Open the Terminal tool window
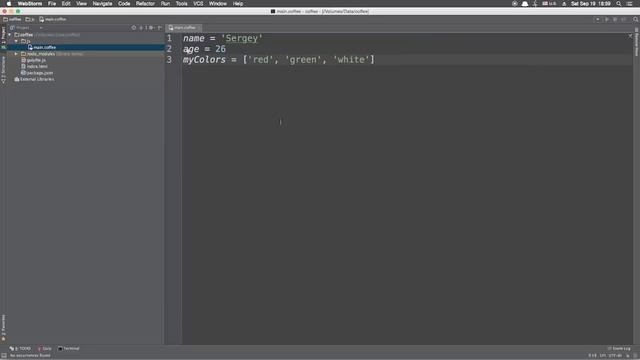The width and height of the screenshot is (640, 360). pos(69,349)
